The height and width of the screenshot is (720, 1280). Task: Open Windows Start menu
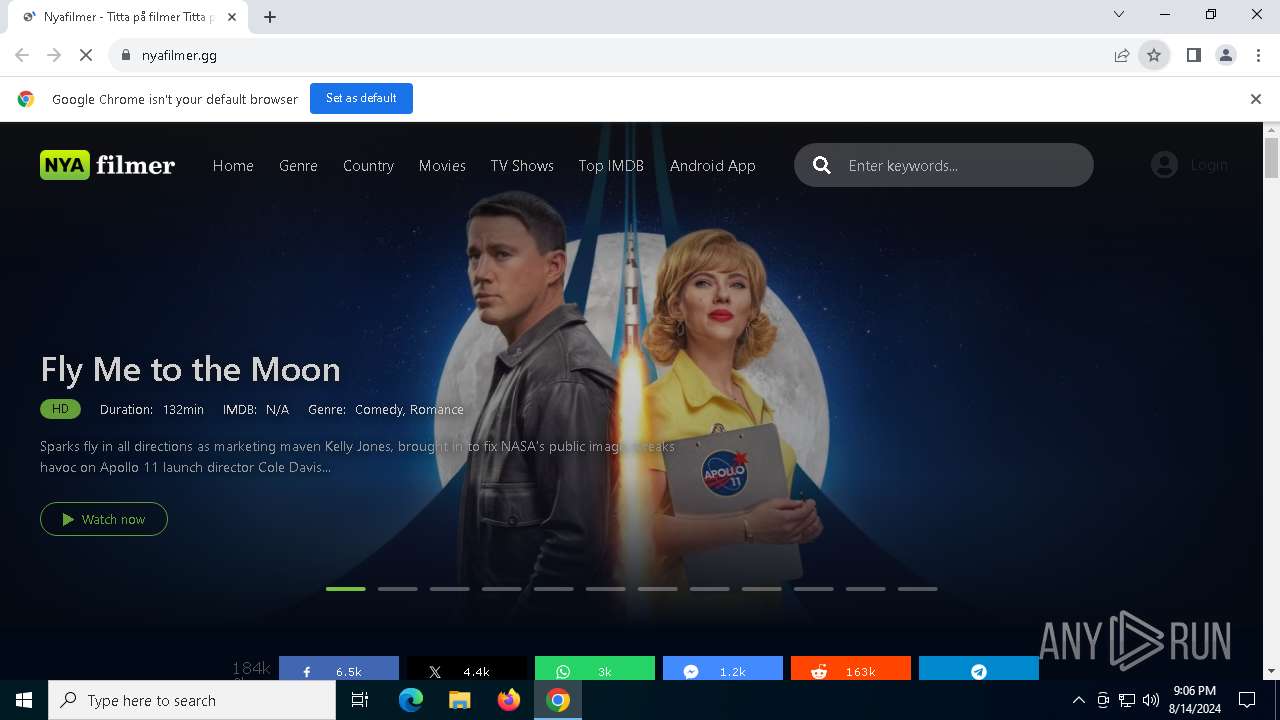[24, 700]
